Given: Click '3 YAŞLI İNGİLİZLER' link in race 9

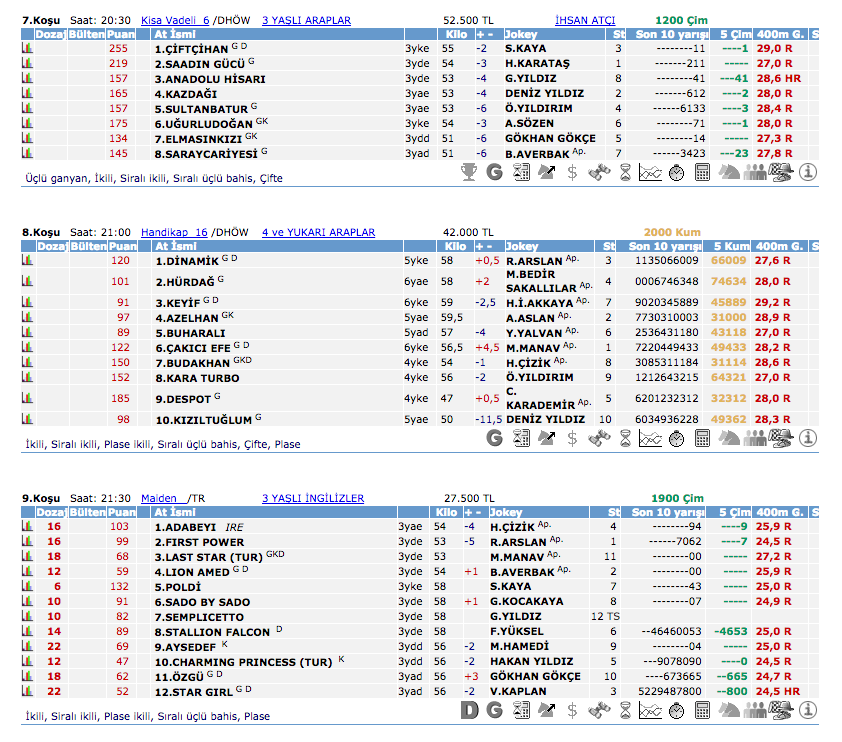Looking at the screenshot, I should 313,498.
